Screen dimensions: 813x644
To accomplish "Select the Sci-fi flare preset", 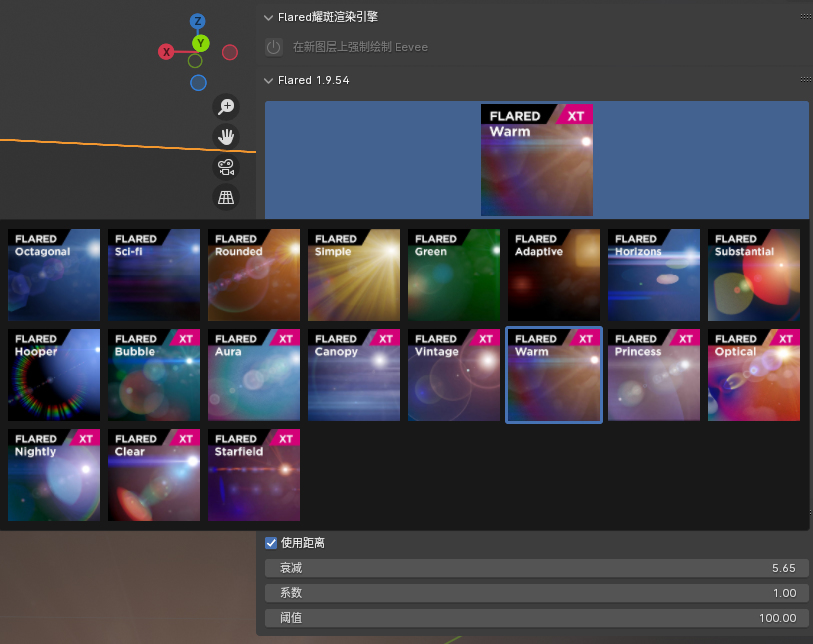I will pos(154,275).
